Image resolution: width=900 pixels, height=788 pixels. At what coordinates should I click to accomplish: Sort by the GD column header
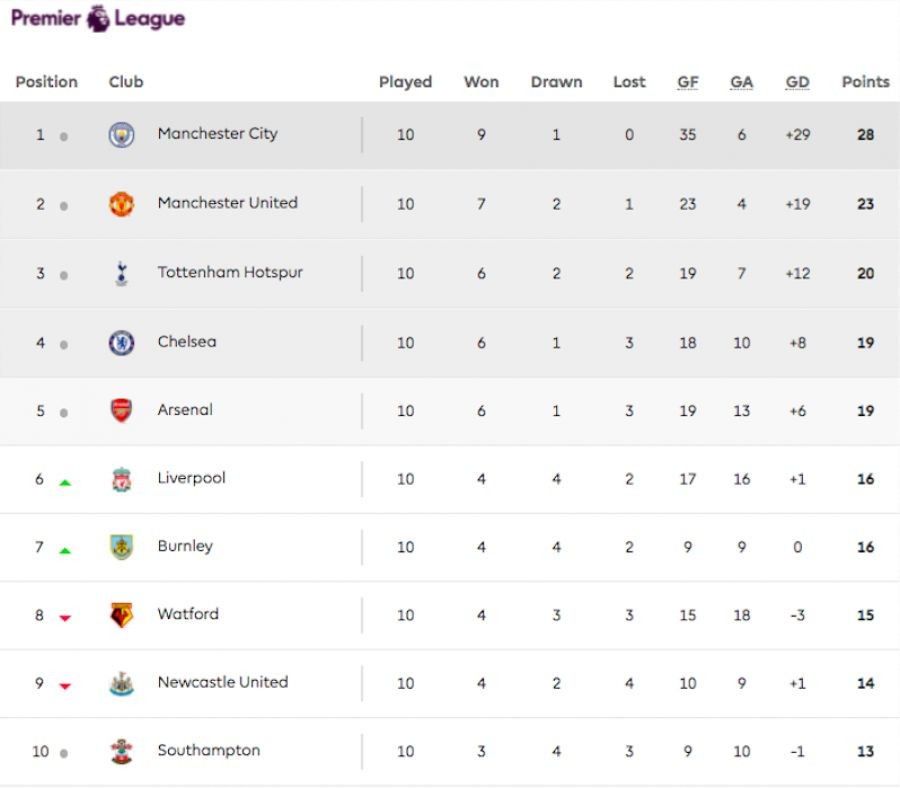click(x=797, y=82)
